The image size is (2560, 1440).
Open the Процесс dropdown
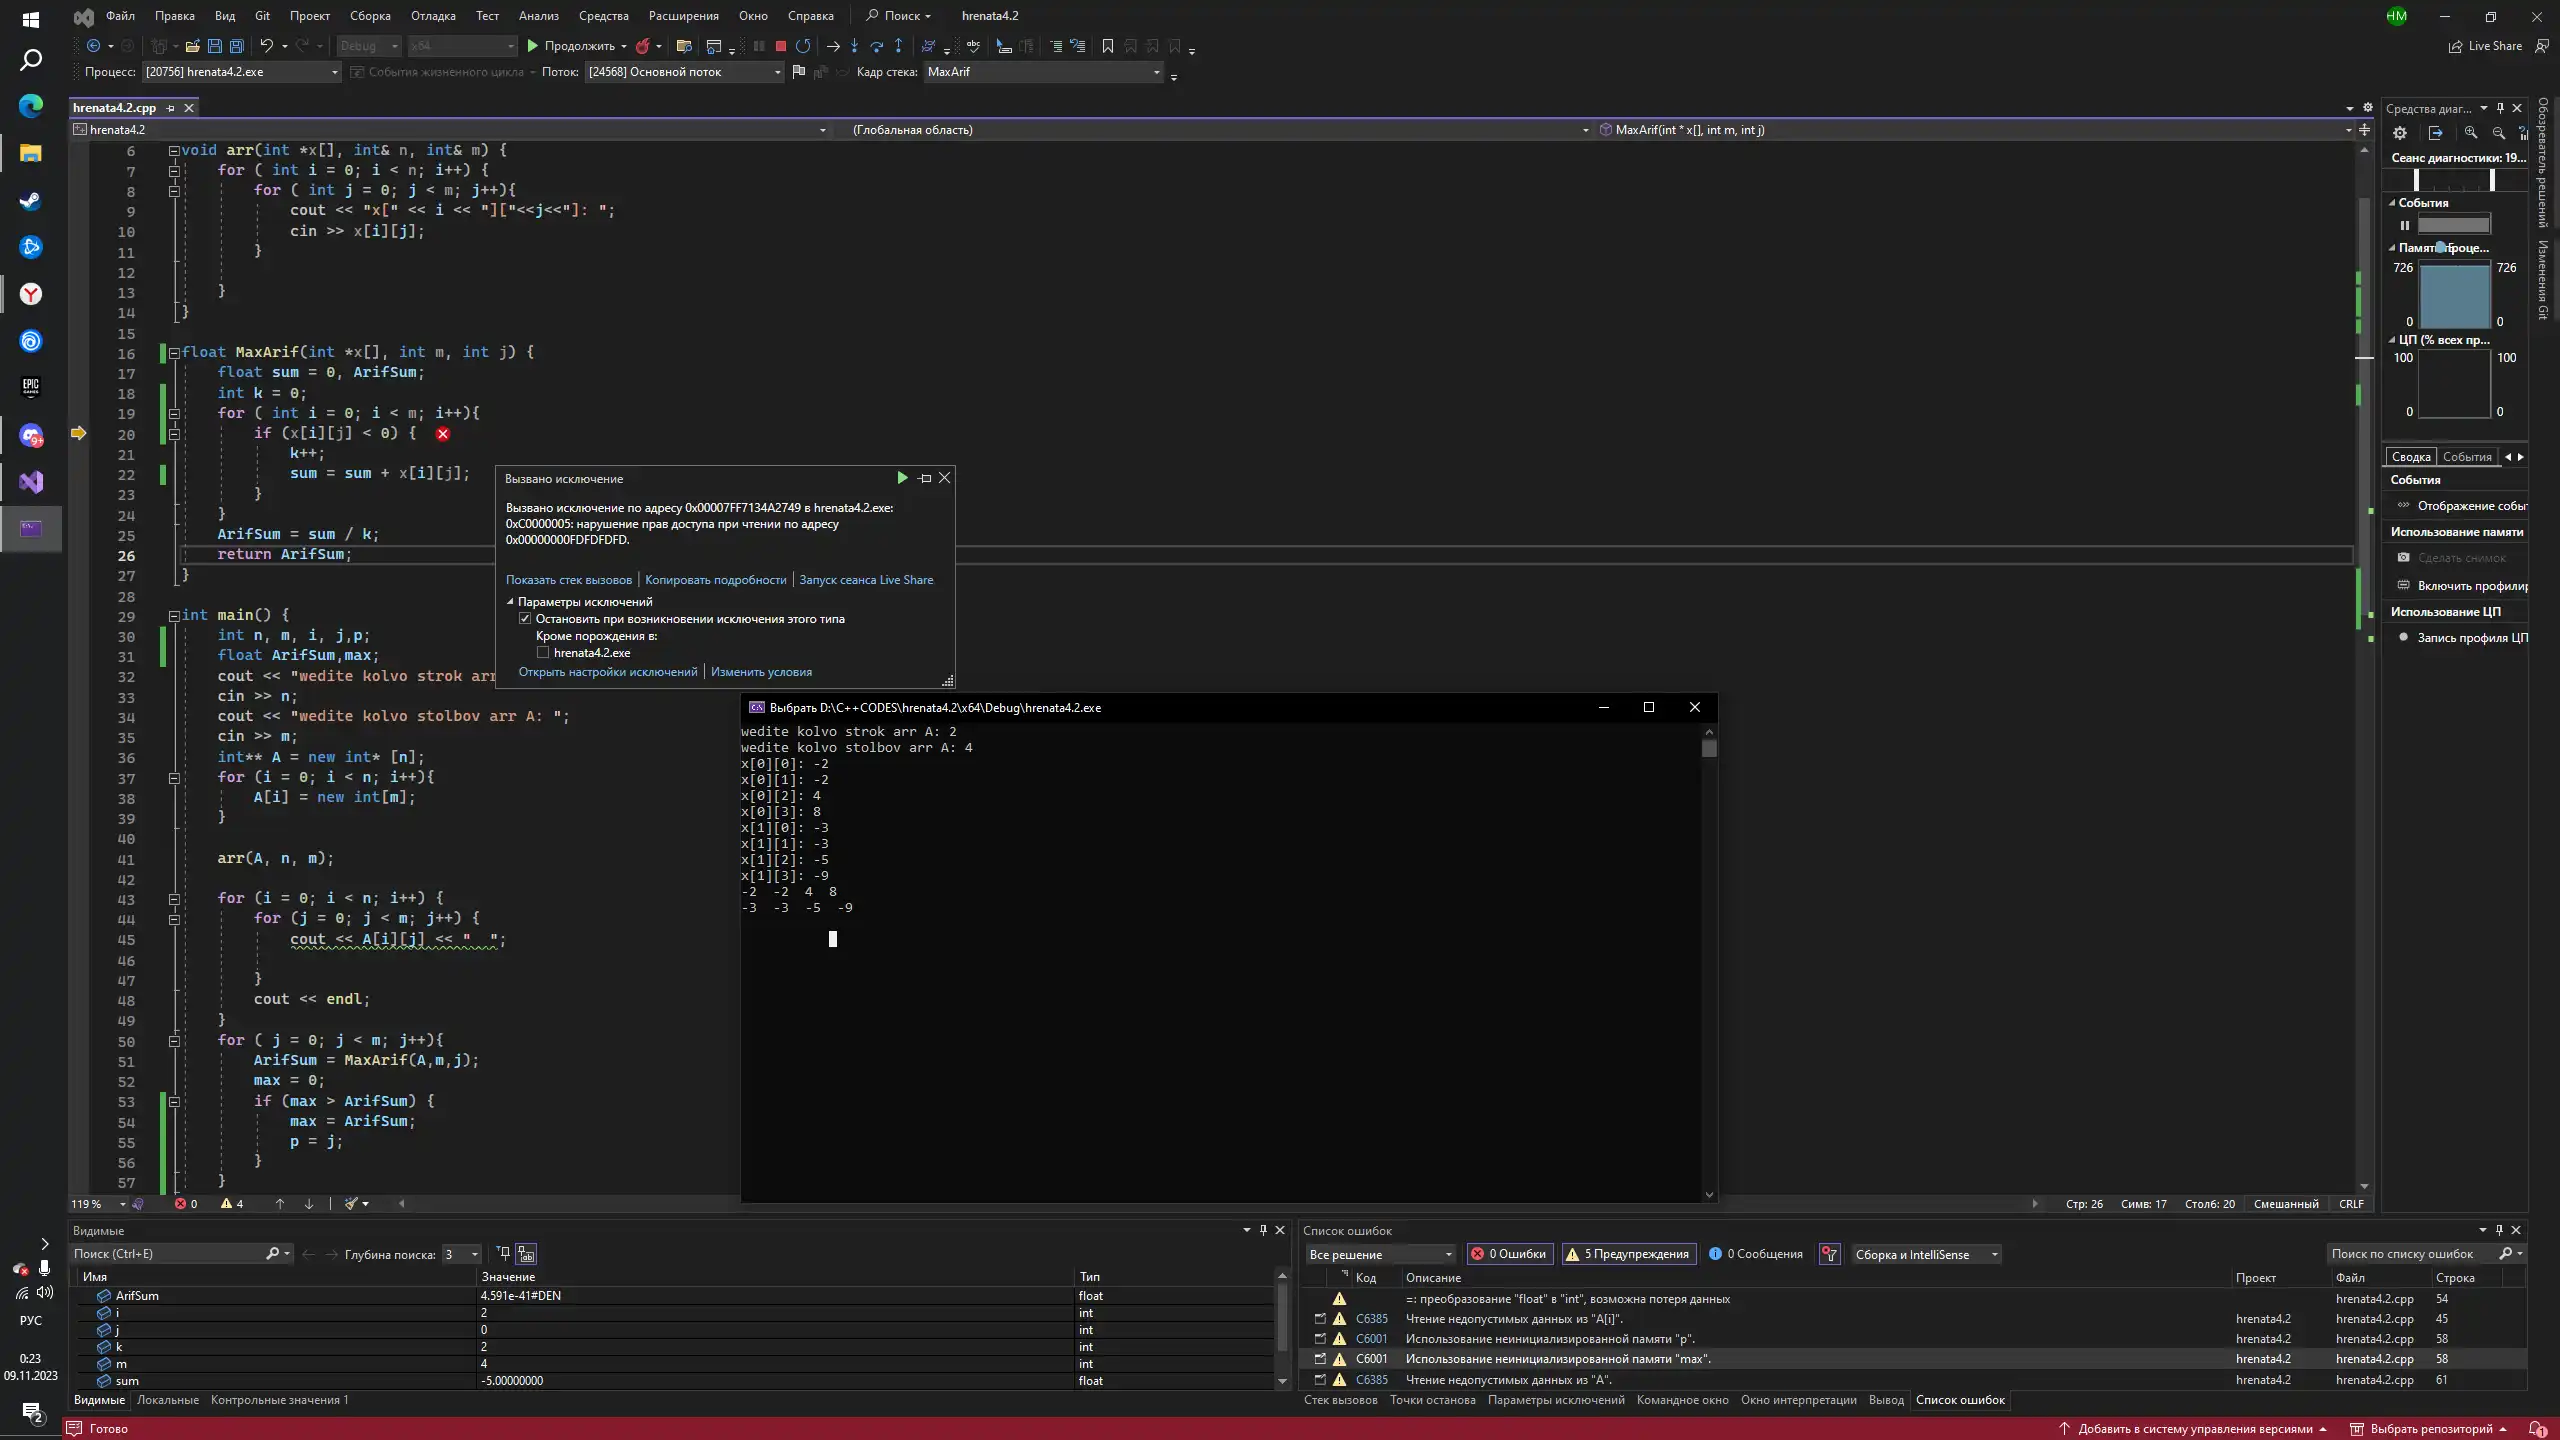pyautogui.click(x=241, y=72)
